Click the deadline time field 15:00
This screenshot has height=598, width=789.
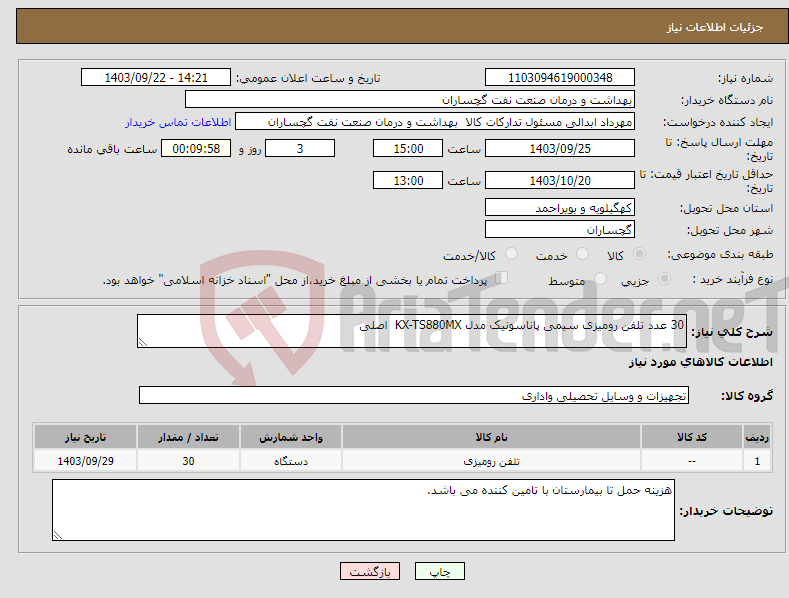(x=408, y=148)
